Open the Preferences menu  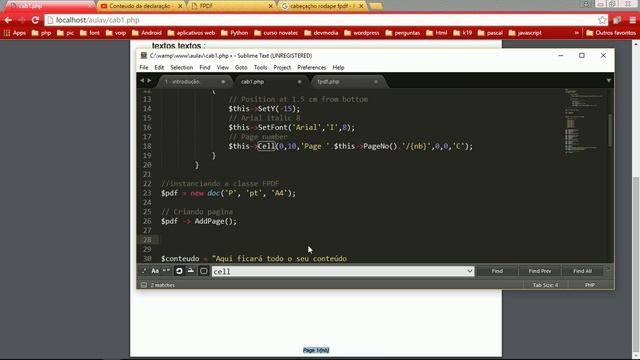[x=311, y=67]
